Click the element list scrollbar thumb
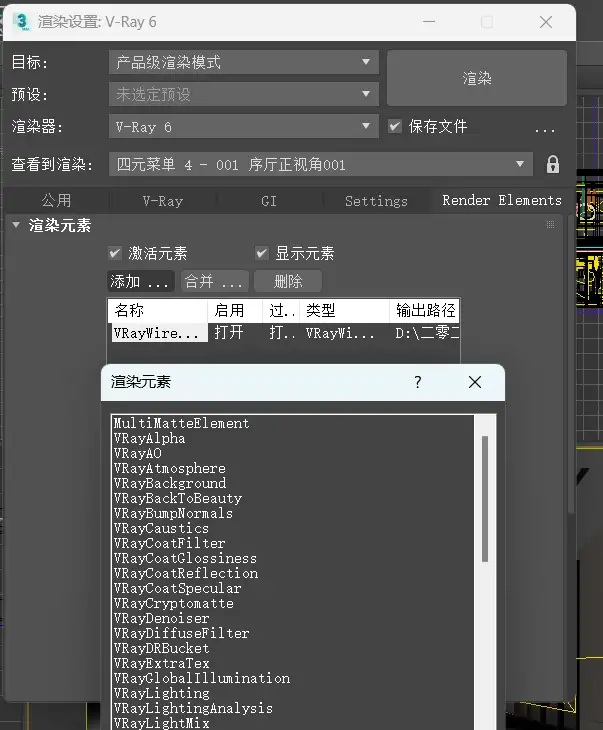 (485, 499)
